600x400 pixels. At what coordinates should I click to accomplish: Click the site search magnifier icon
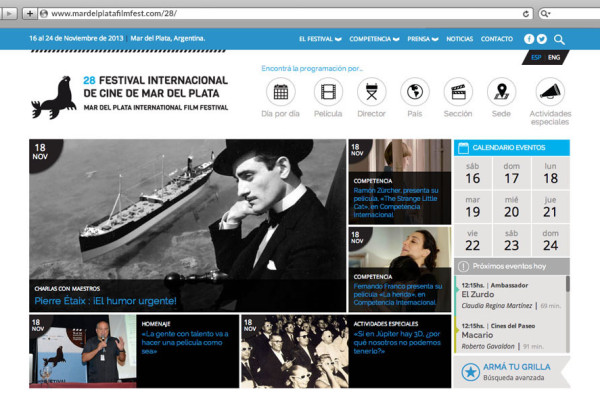pyautogui.click(x=559, y=39)
